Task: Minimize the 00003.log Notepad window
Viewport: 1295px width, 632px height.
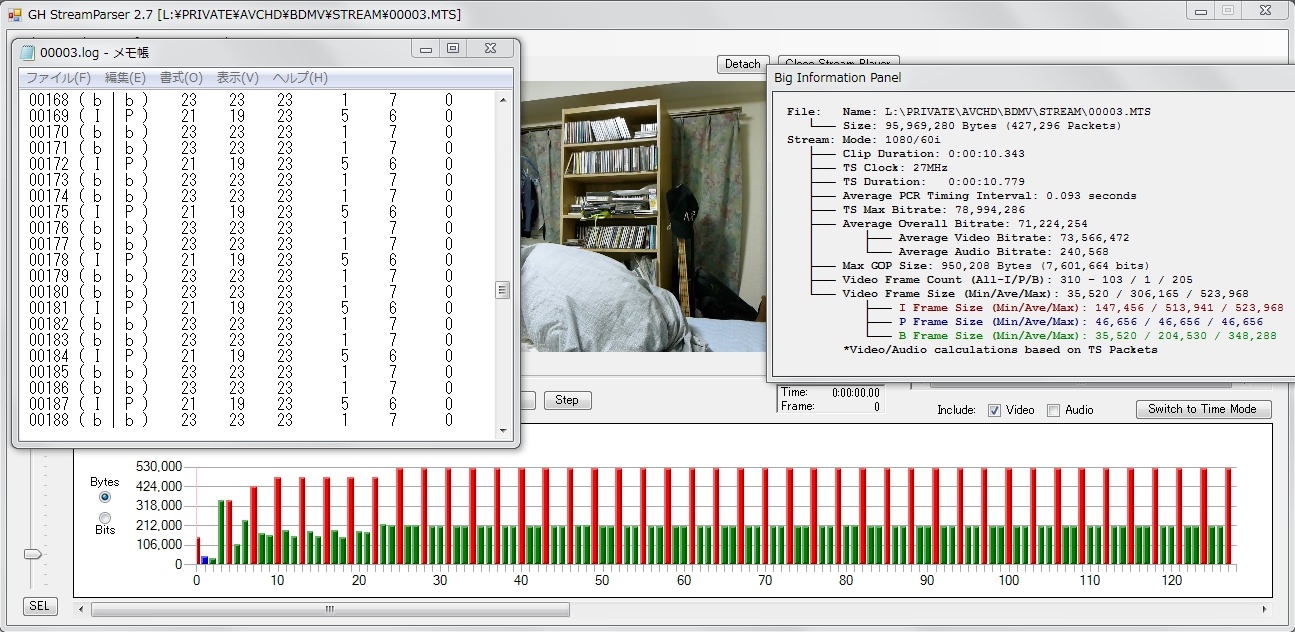Action: click(x=426, y=49)
